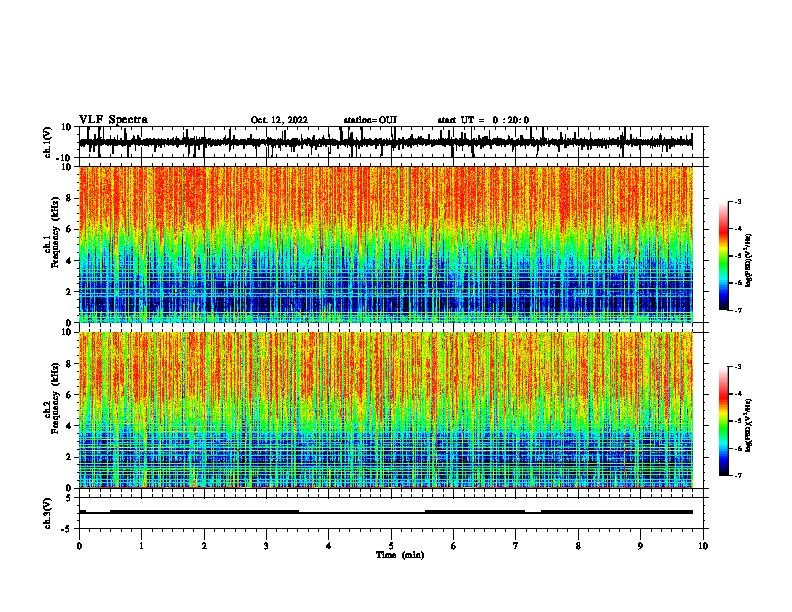
Task: Click the time axis tick label "0"
Action: tap(79, 546)
